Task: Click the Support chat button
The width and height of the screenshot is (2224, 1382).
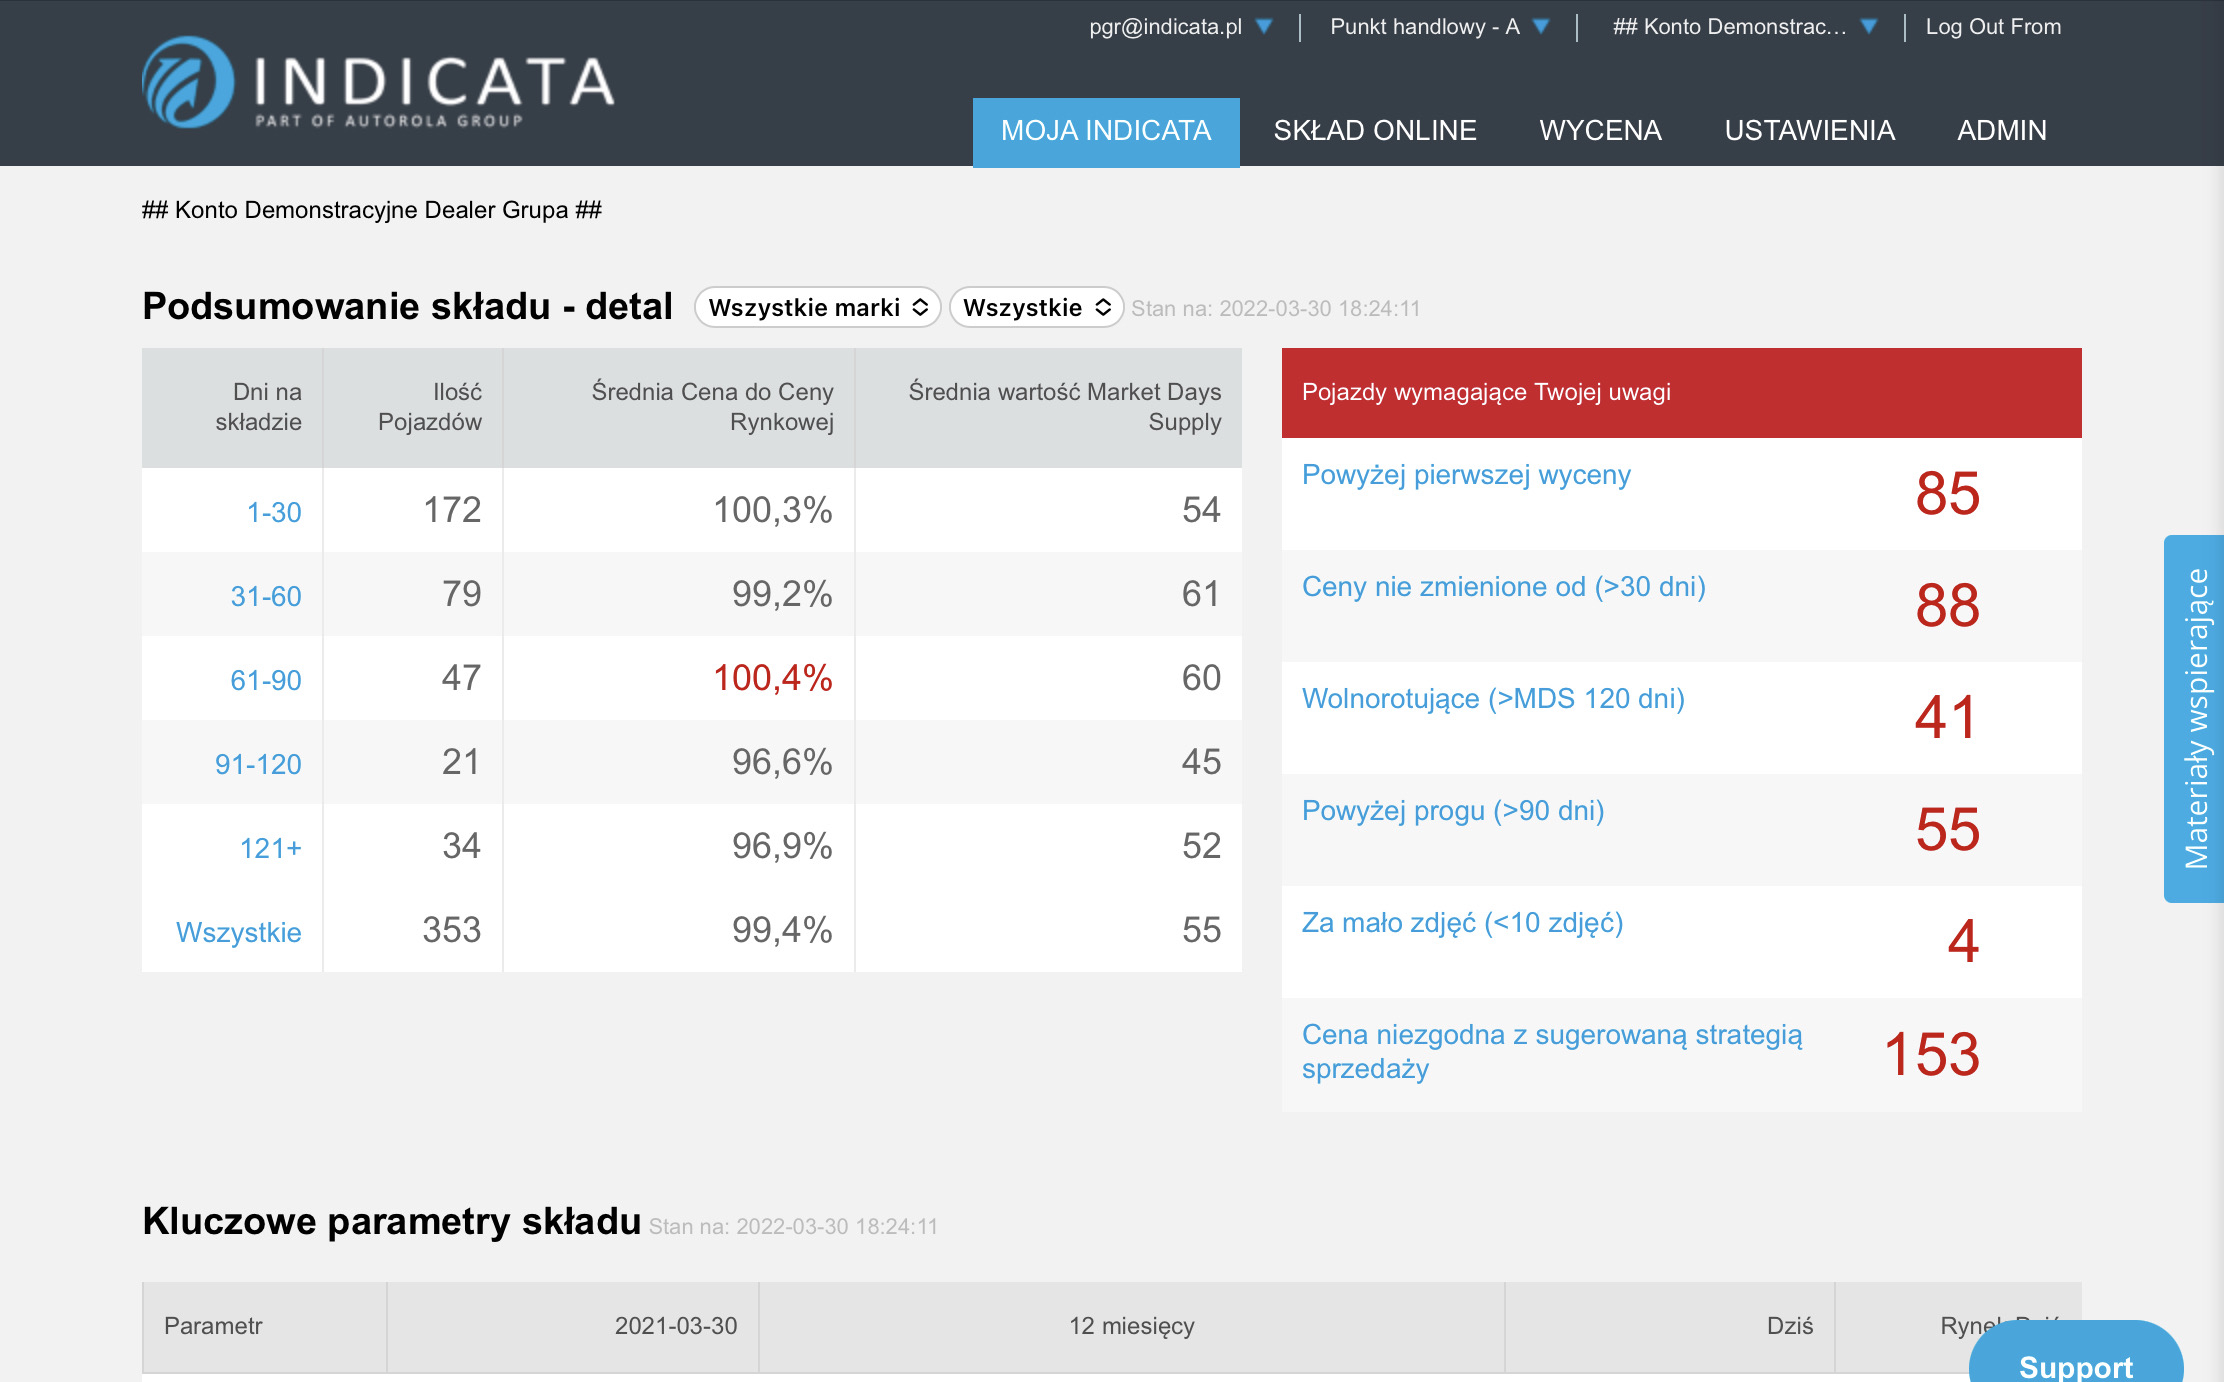Action: pos(2075,1364)
